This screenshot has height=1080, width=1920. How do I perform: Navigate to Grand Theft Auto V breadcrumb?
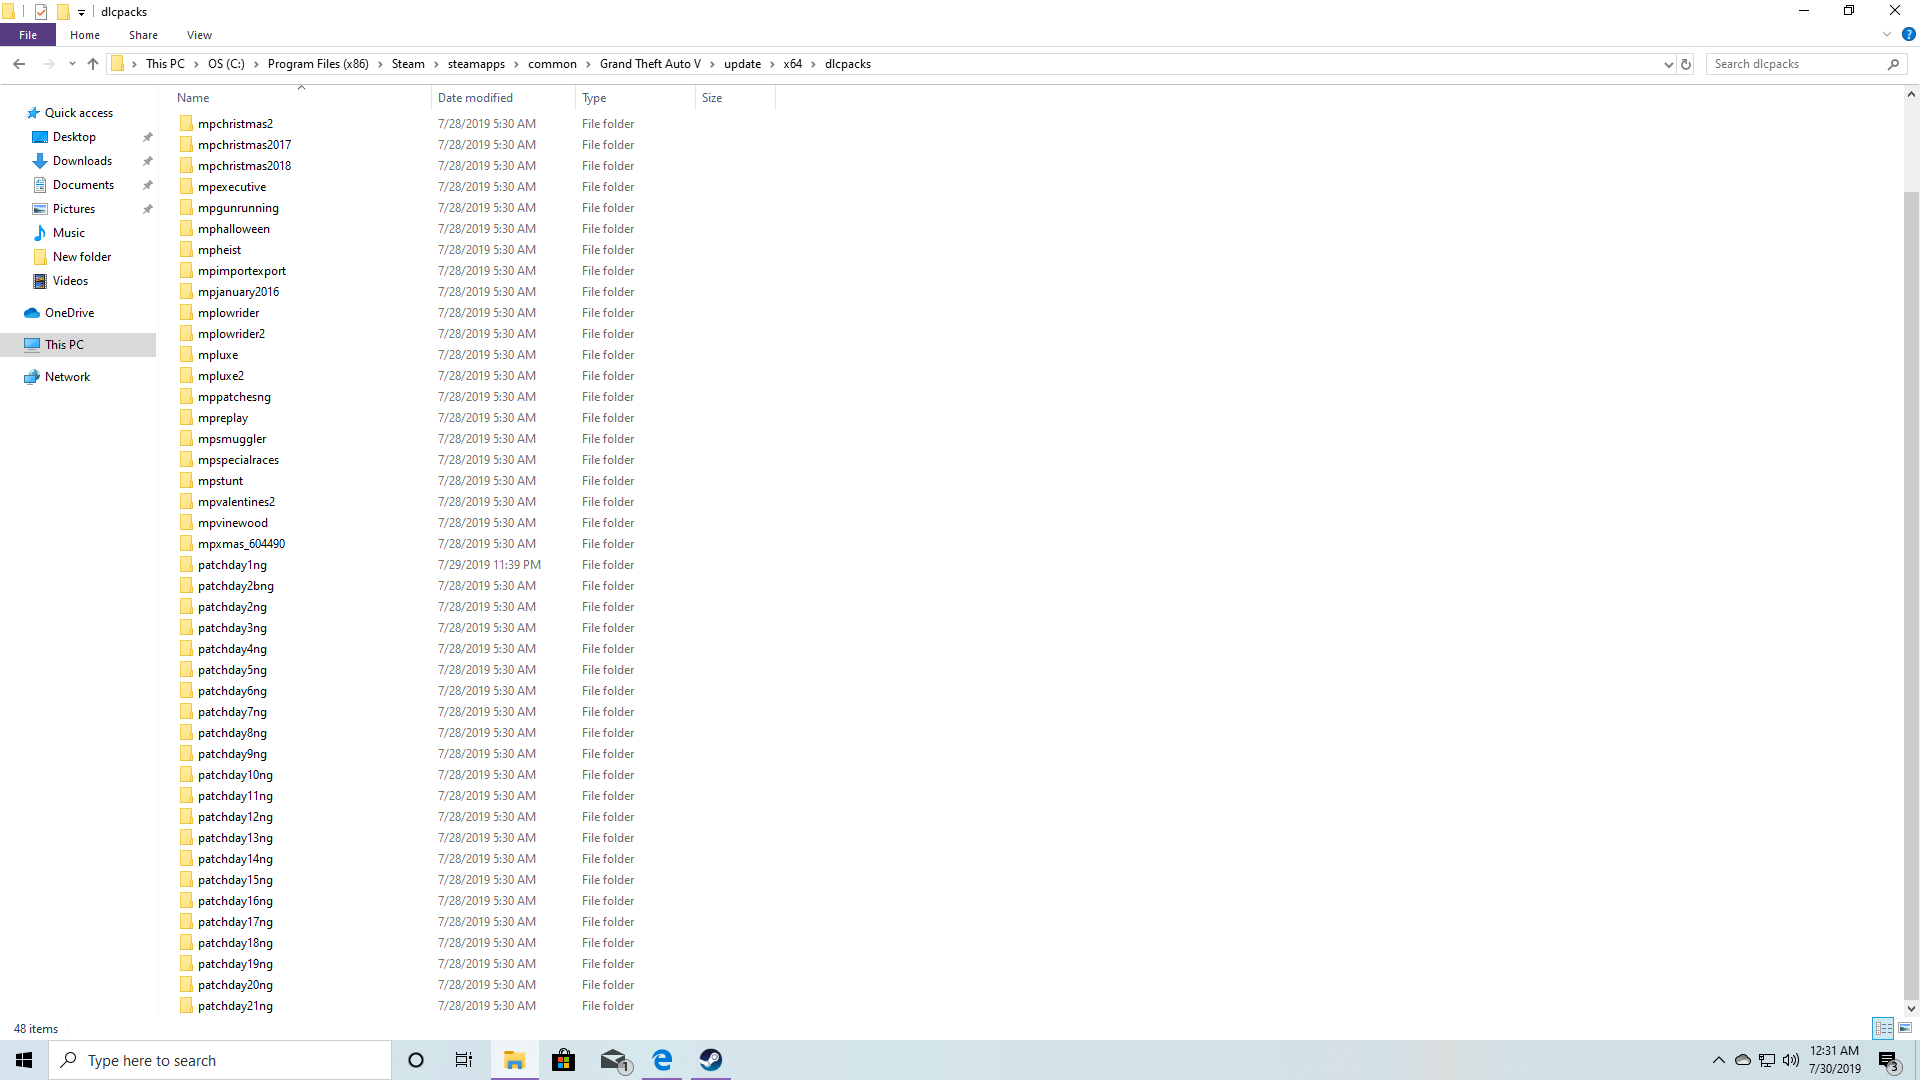[650, 64]
